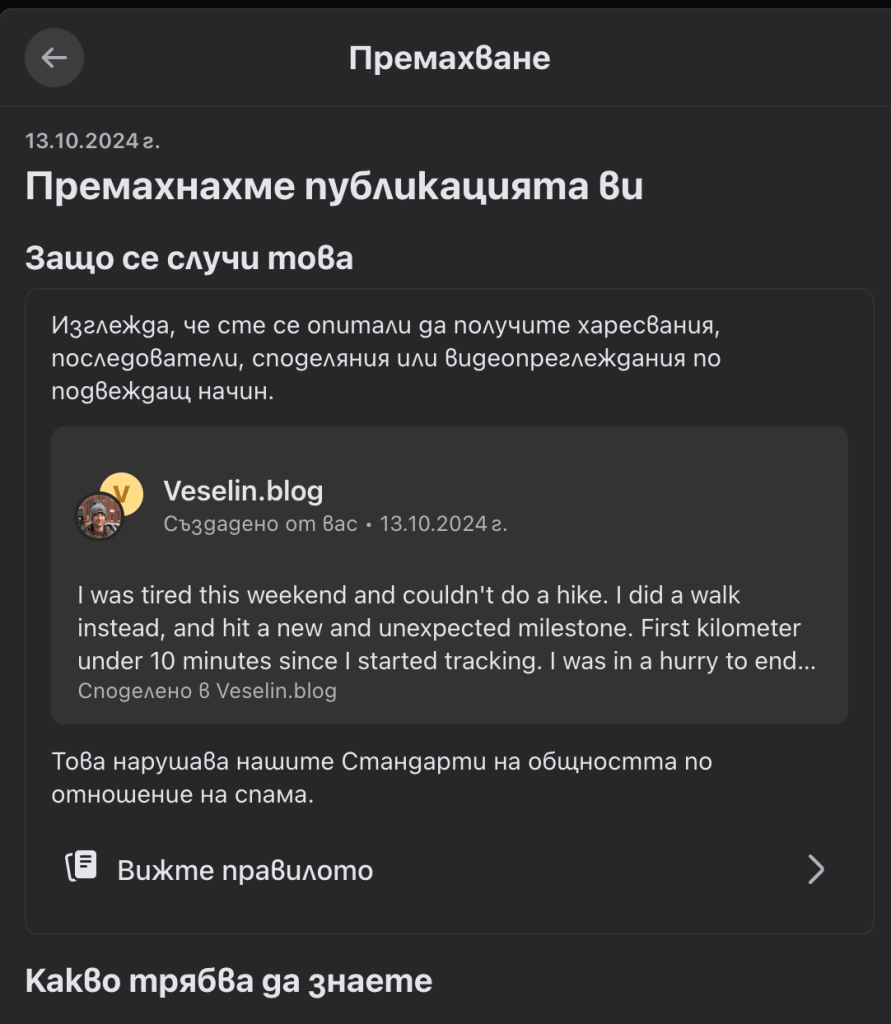Click the yellow "V" page avatar
Screen dimensions: 891x1024
pyautogui.click(x=122, y=493)
